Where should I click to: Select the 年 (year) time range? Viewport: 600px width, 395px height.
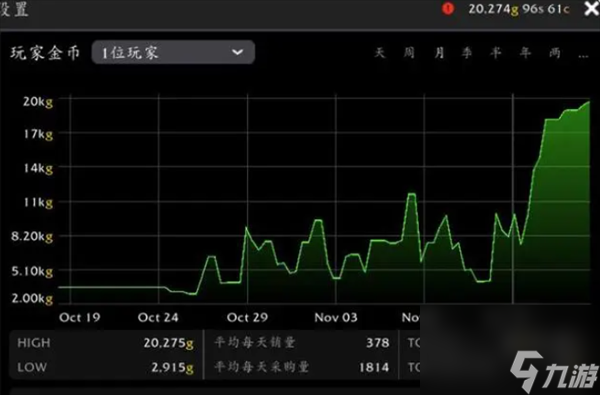pyautogui.click(x=525, y=52)
